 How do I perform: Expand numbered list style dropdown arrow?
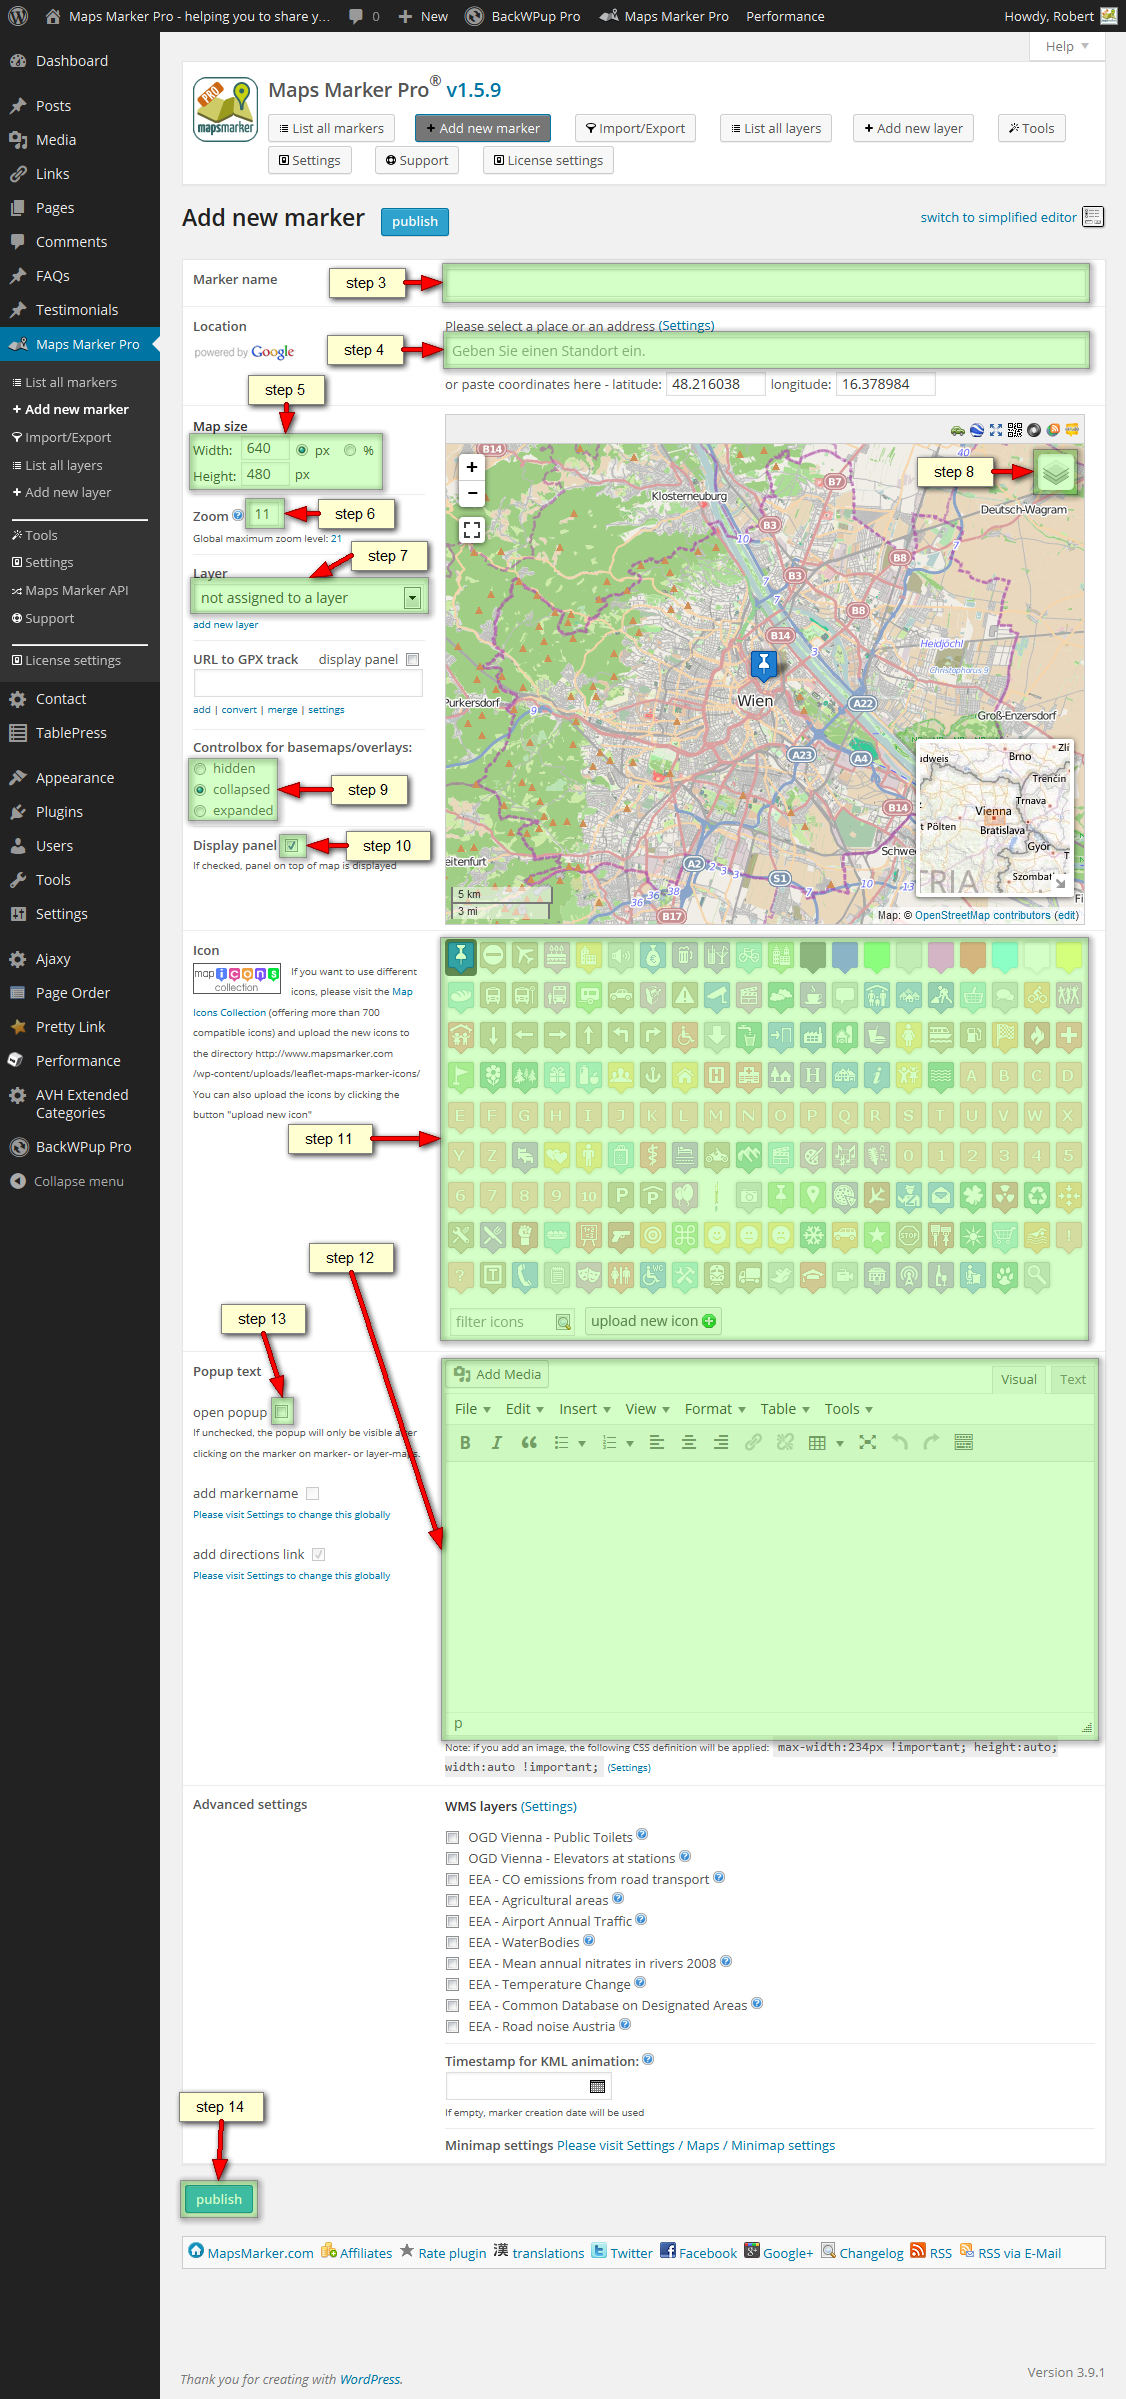[629, 1443]
